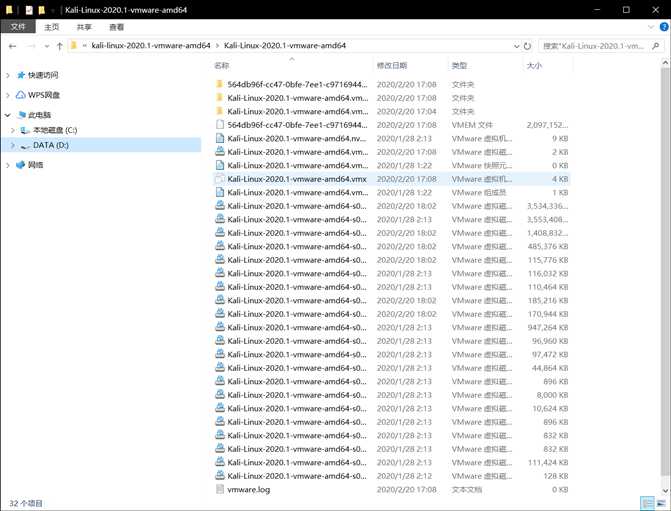Open the 查看 ribbon tab
The height and width of the screenshot is (511, 671).
tap(116, 27)
